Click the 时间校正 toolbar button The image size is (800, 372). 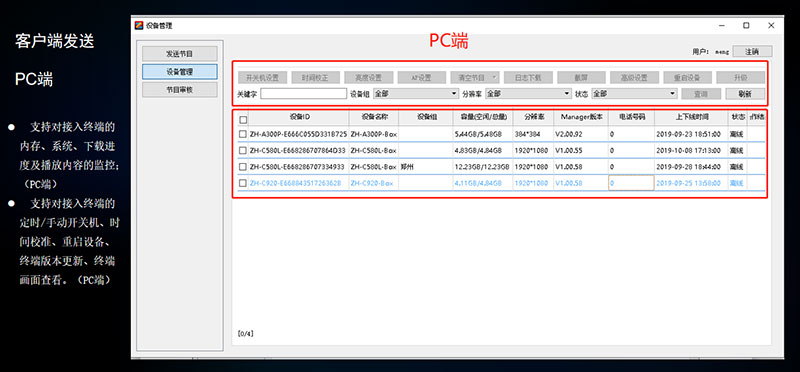[x=315, y=78]
